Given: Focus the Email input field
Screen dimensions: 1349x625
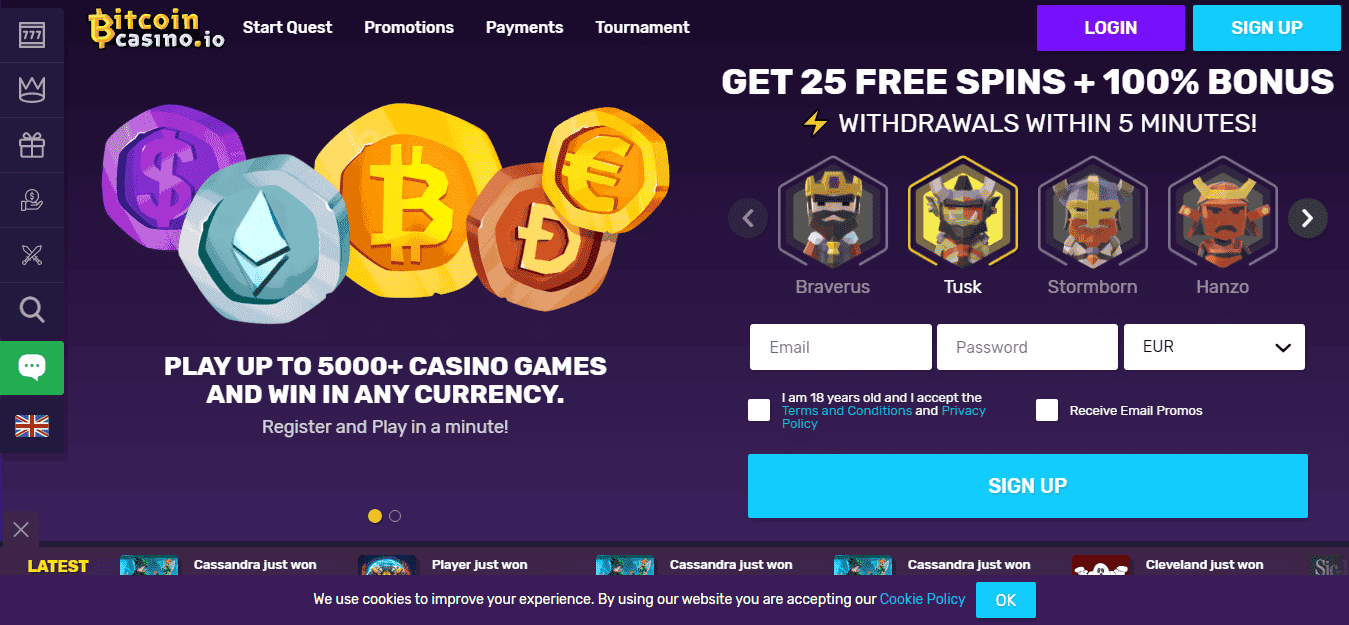Looking at the screenshot, I should 841,347.
